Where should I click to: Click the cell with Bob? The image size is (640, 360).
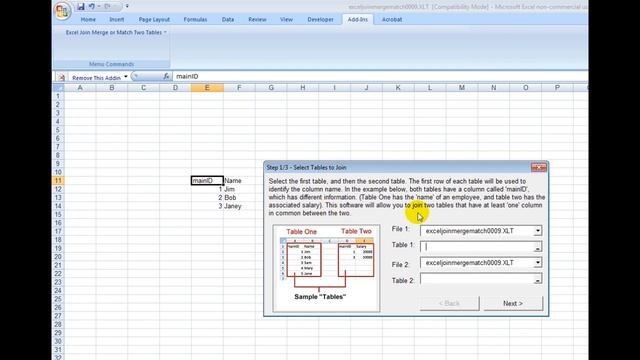tap(239, 198)
